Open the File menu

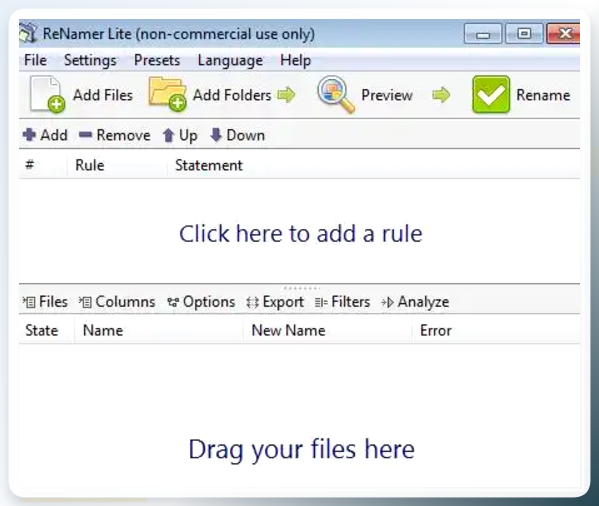(36, 60)
